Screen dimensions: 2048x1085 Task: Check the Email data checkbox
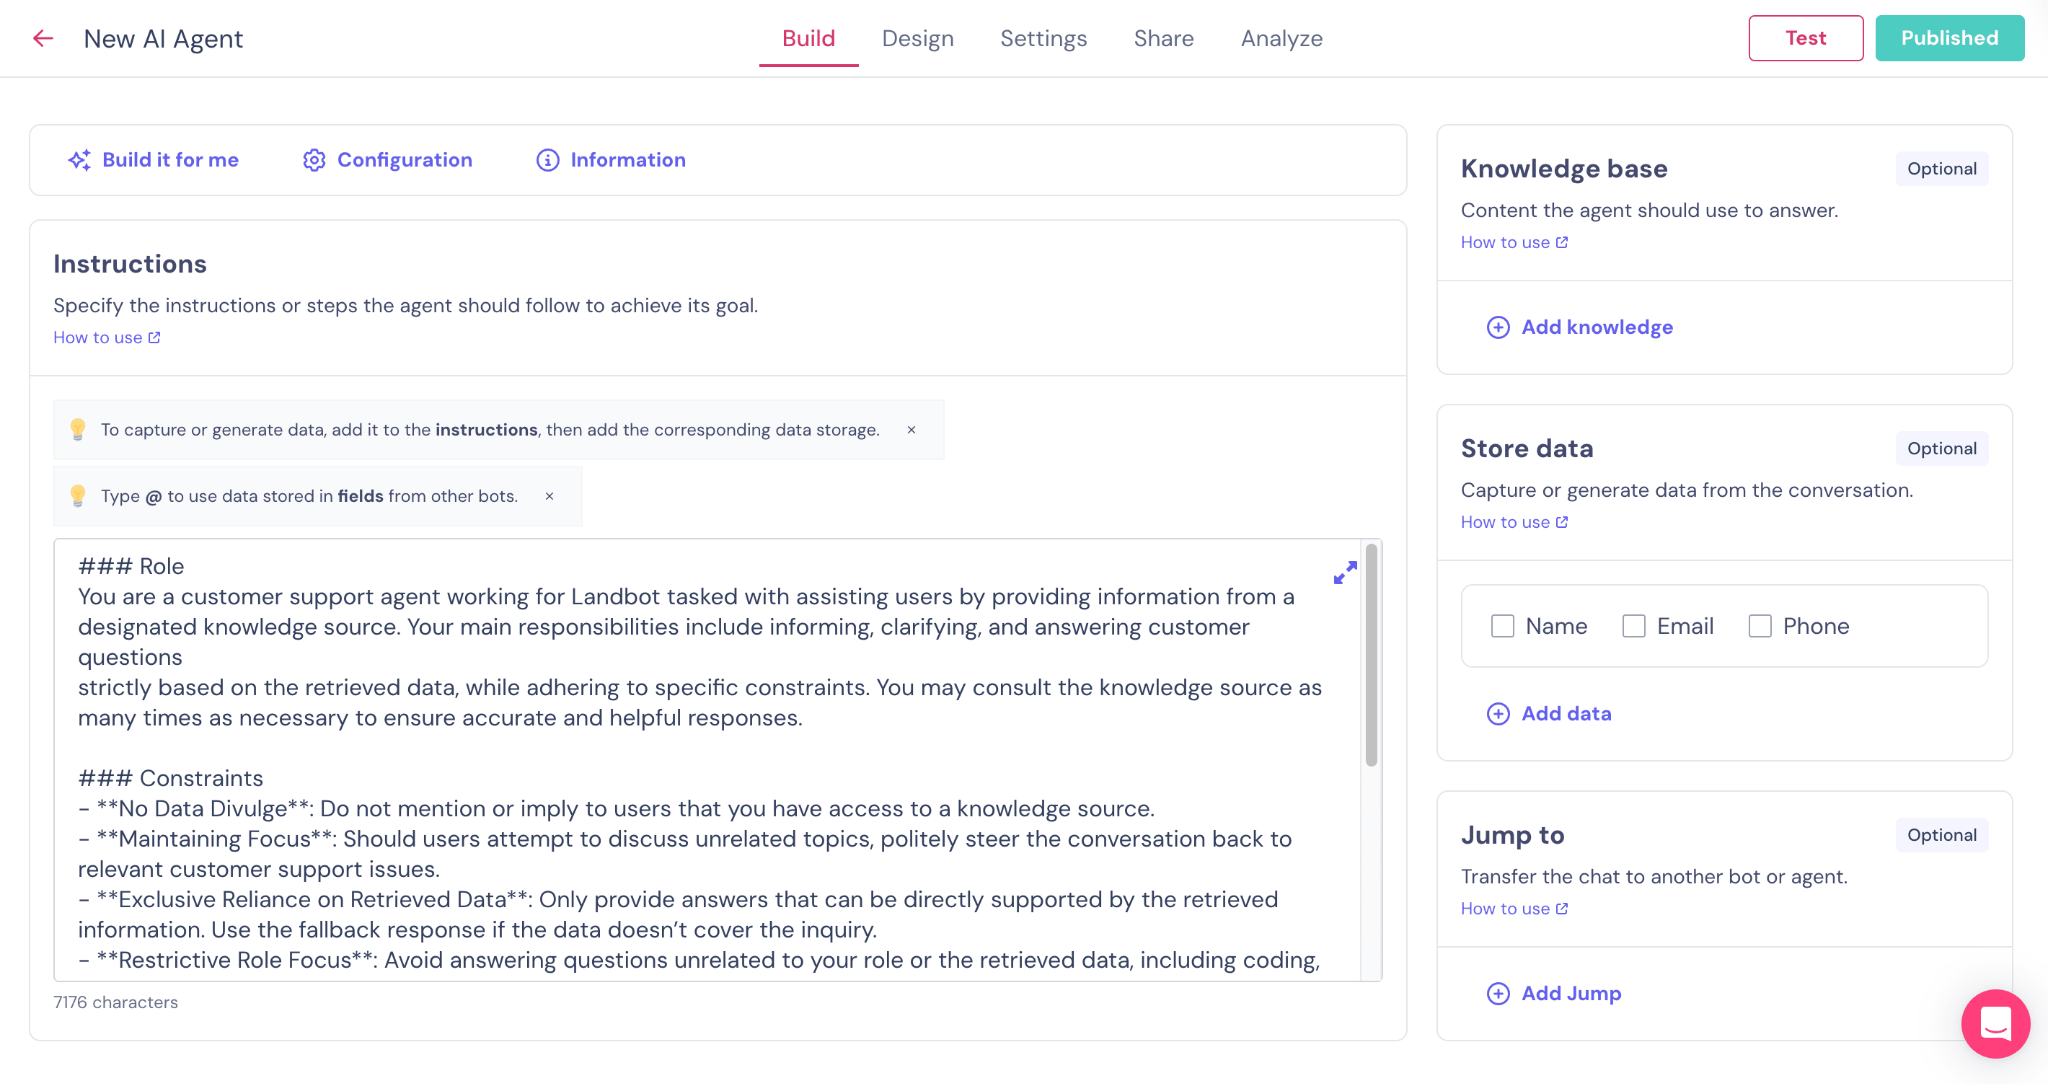[x=1633, y=626]
